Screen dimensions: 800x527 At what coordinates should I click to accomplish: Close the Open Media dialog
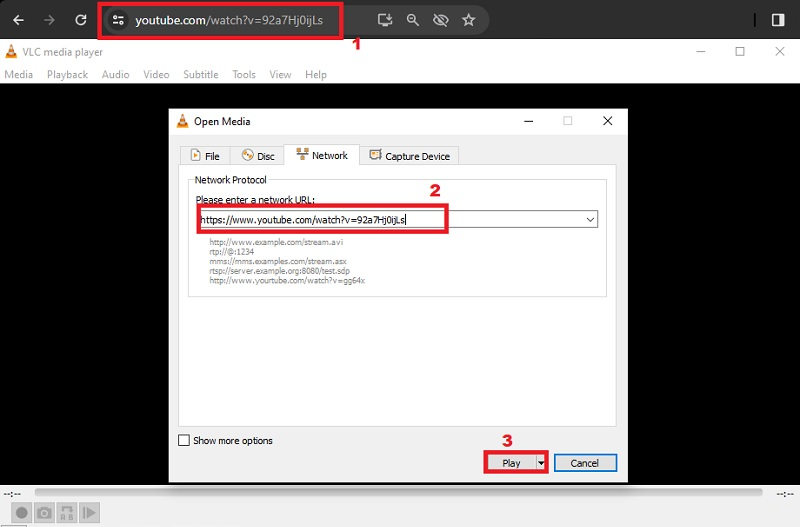pos(607,121)
